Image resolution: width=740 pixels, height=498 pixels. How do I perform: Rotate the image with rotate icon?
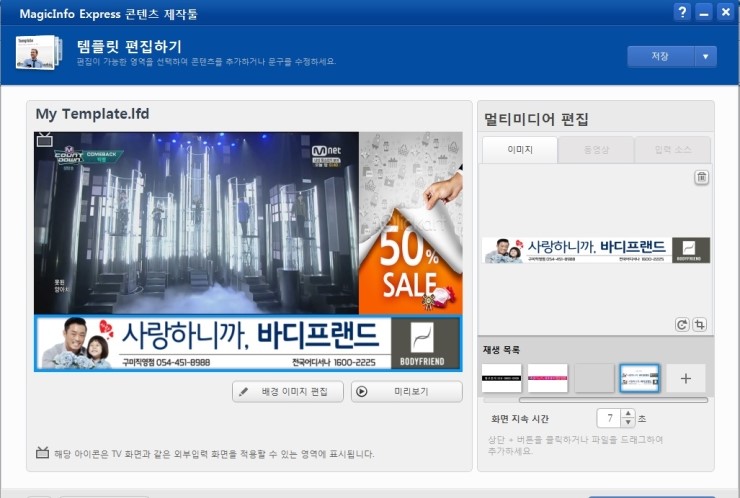pos(682,325)
